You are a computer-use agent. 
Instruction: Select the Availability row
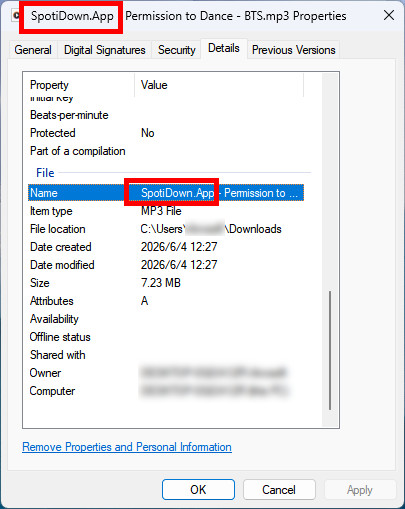[166, 319]
